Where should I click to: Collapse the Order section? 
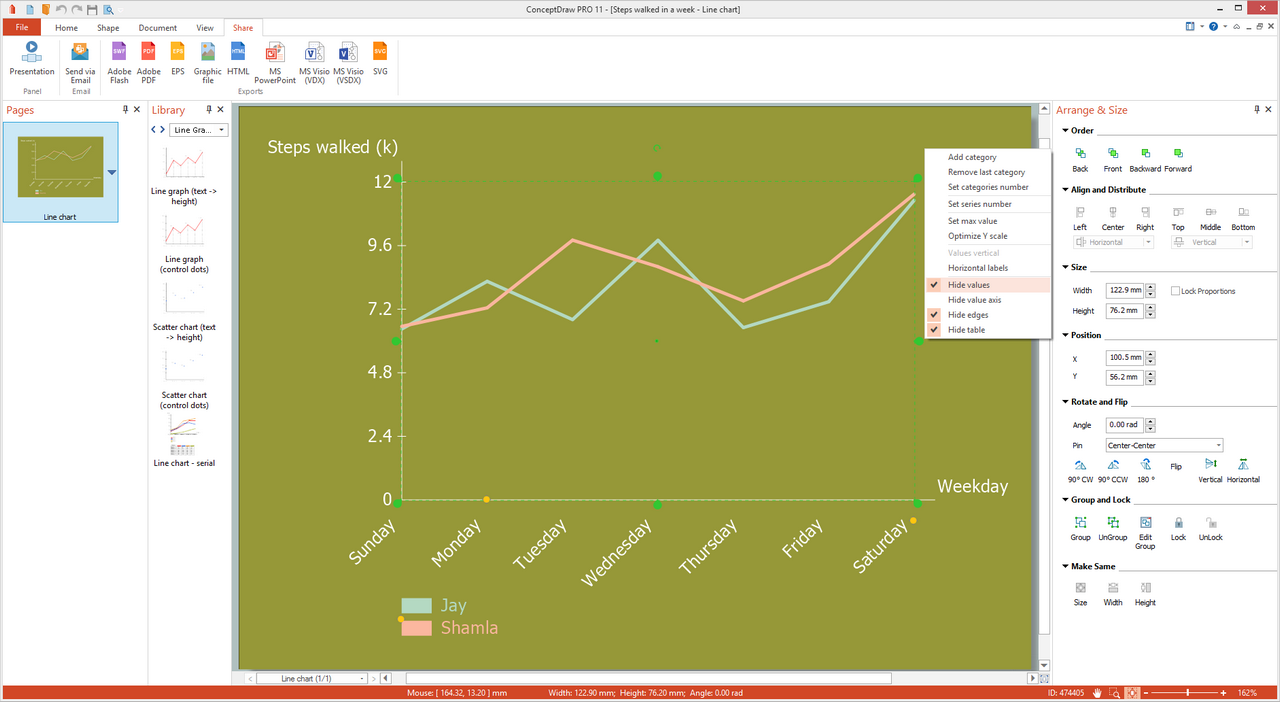click(1065, 130)
